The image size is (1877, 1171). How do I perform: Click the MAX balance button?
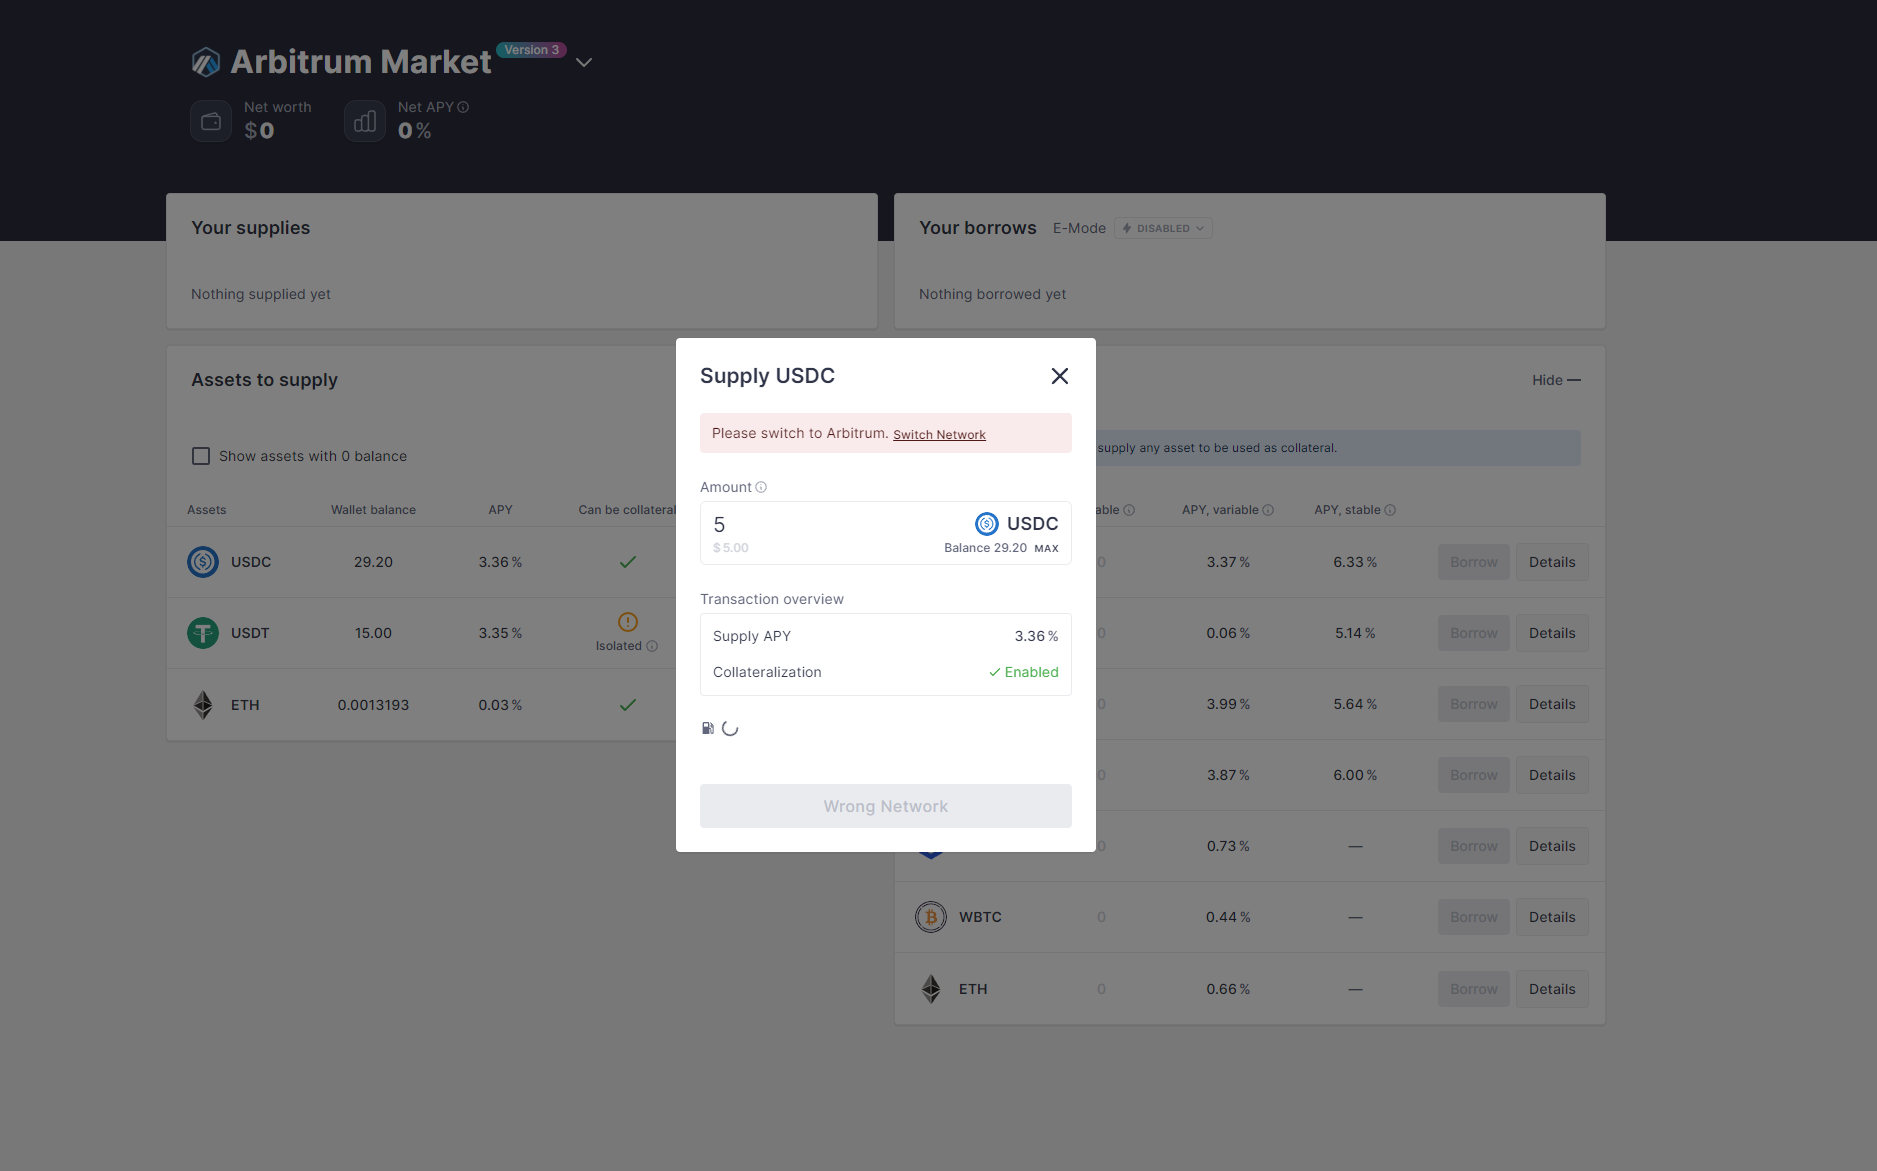coord(1046,548)
